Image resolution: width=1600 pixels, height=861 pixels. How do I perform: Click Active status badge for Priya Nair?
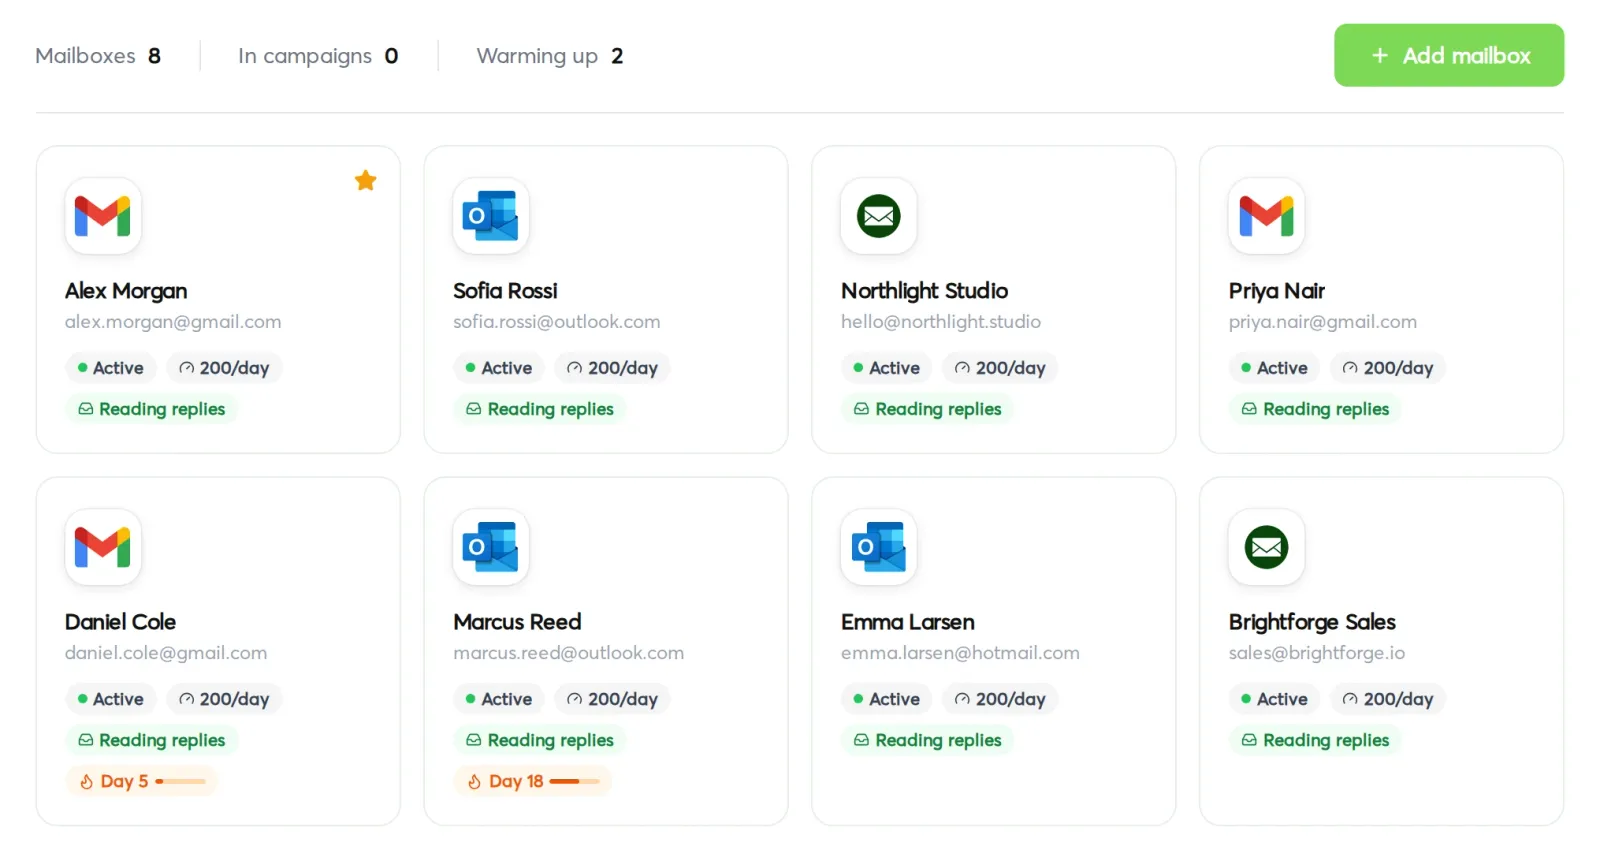1275,368
